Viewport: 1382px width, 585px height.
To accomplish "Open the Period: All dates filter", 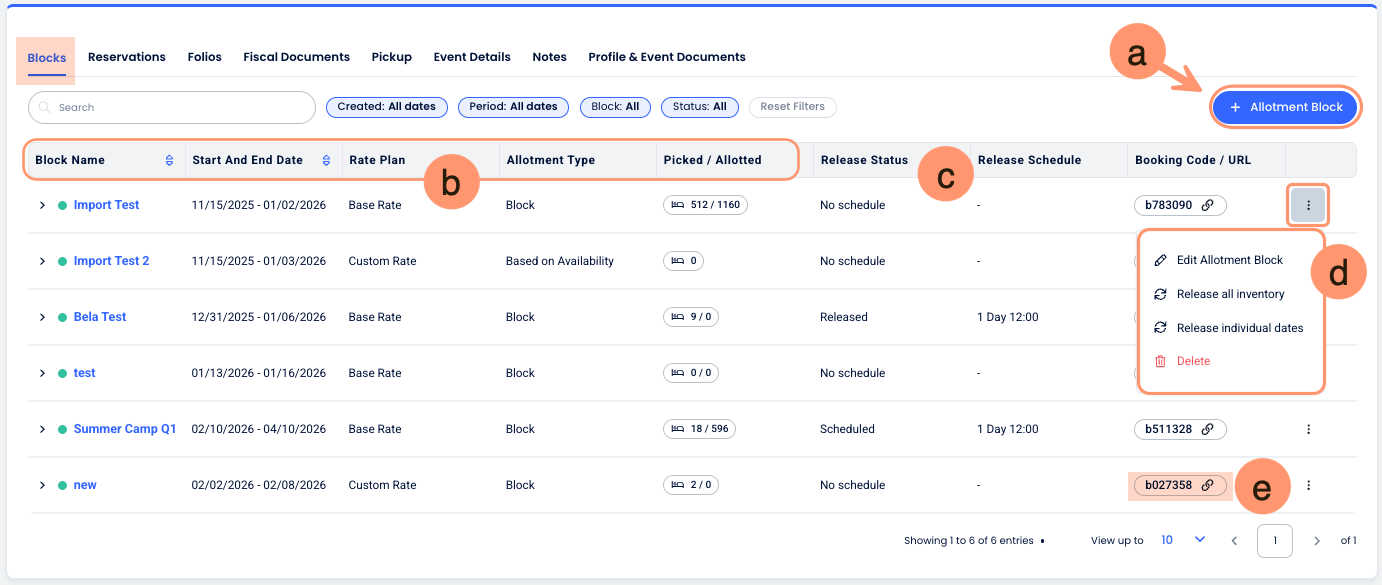I will click(514, 107).
